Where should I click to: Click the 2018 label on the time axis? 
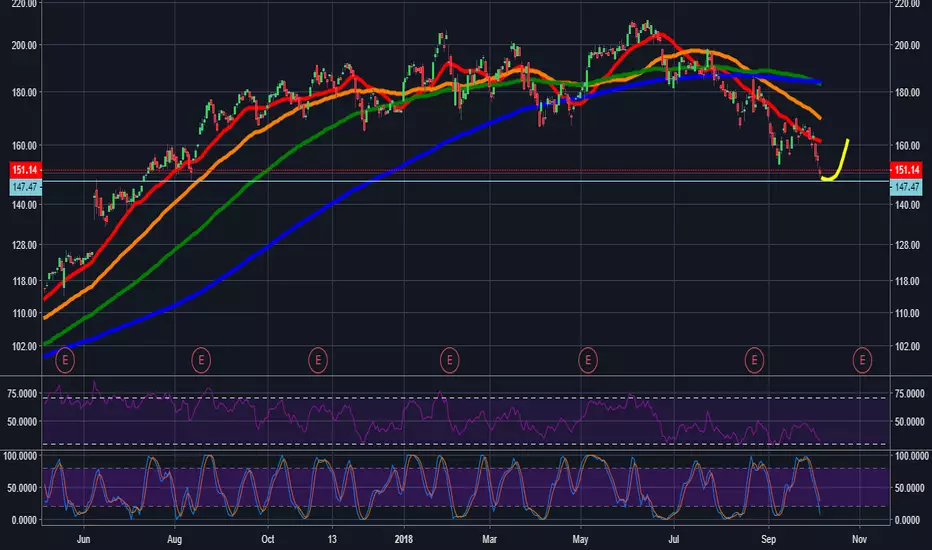[404, 539]
